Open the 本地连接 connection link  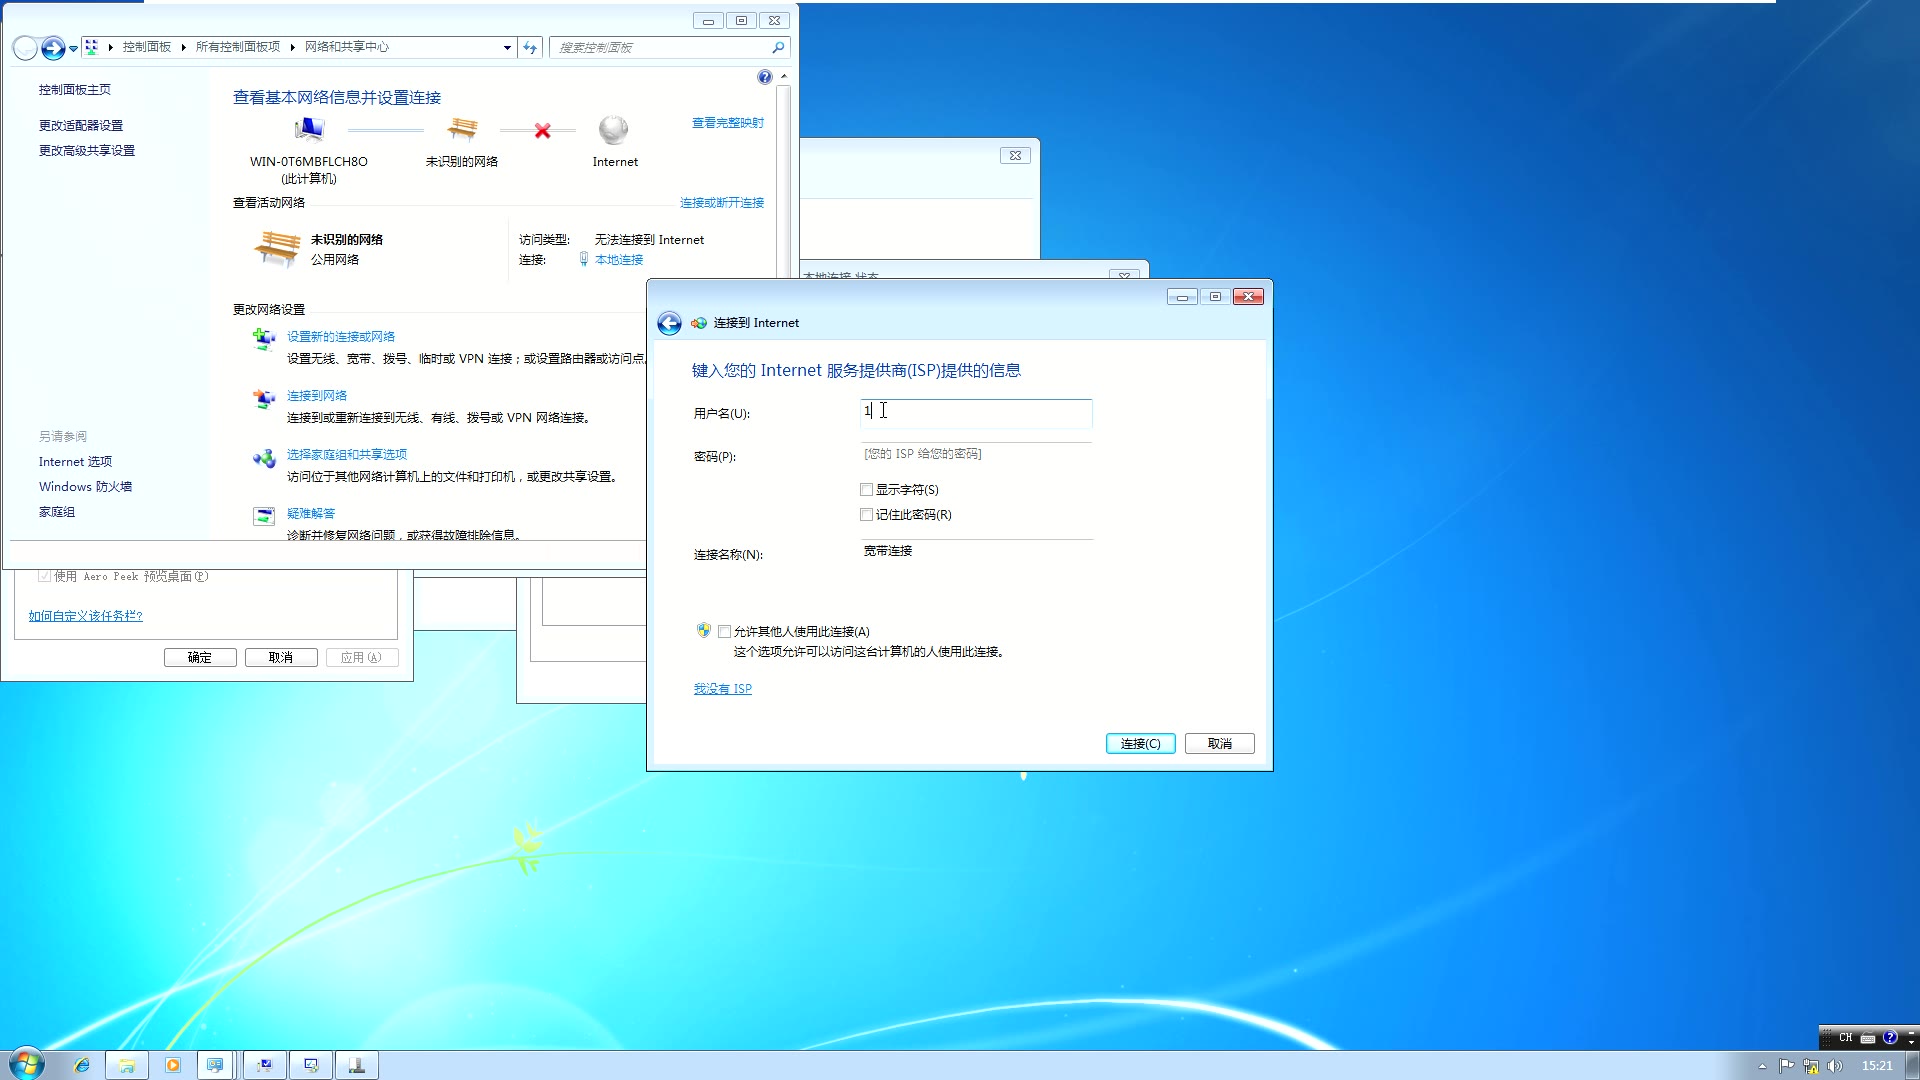click(x=619, y=260)
